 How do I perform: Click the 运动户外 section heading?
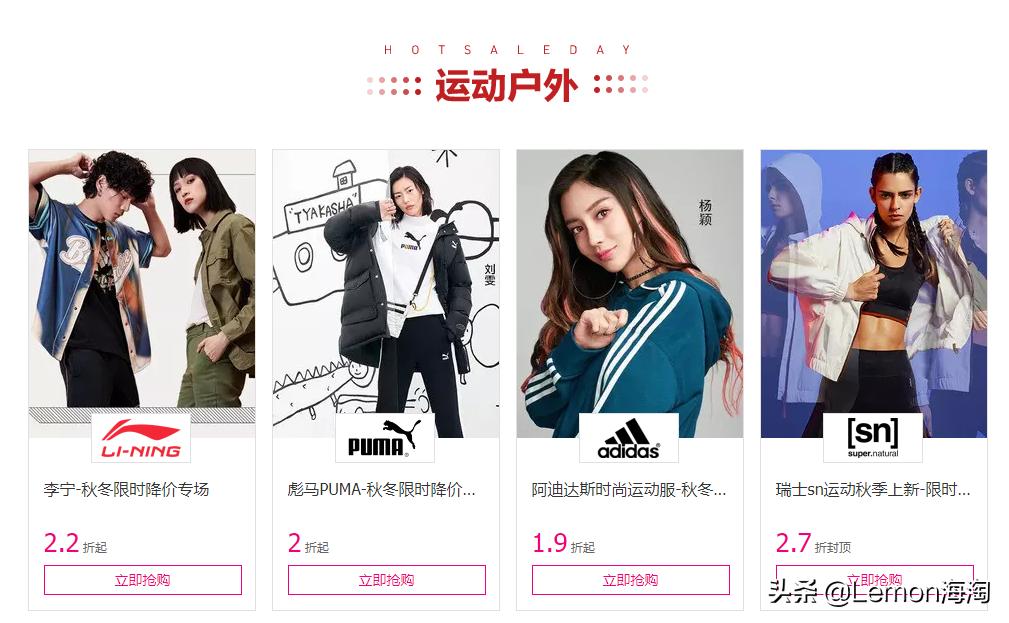pyautogui.click(x=506, y=85)
